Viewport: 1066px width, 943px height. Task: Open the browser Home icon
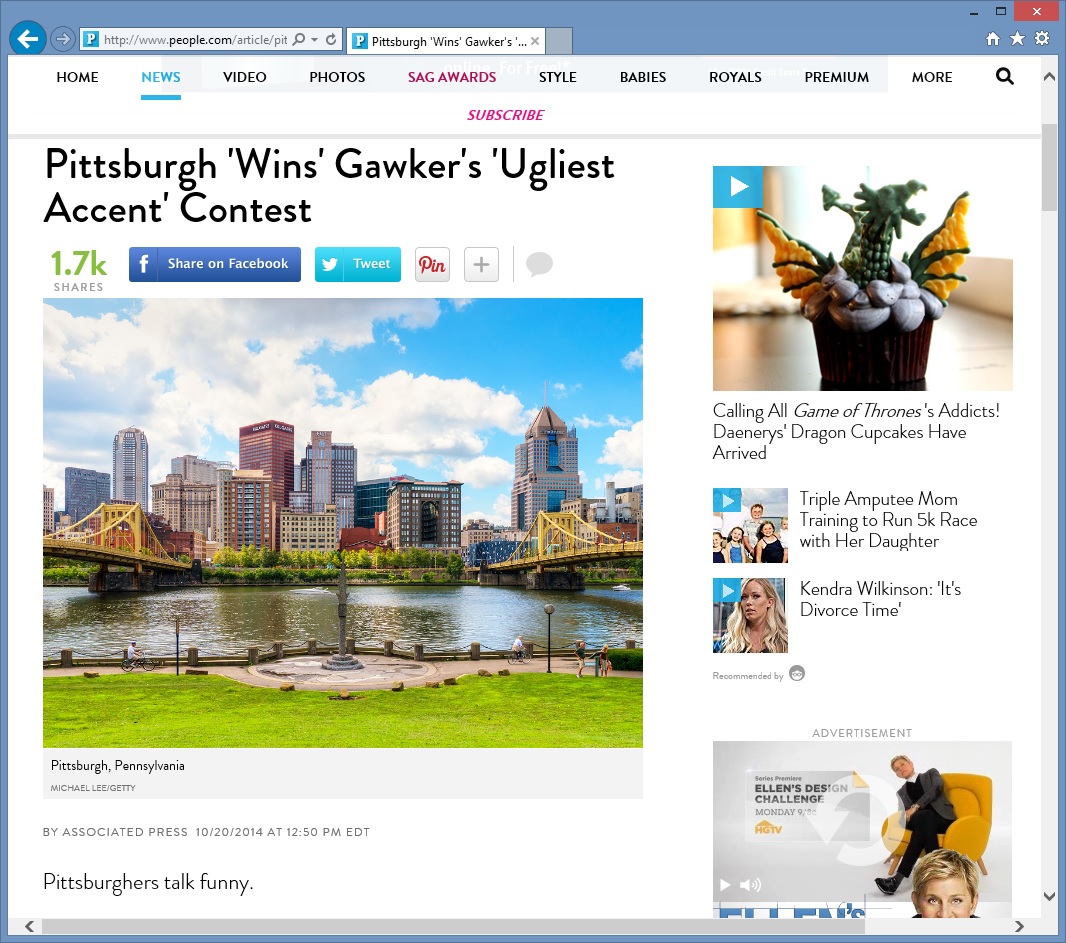coord(992,39)
